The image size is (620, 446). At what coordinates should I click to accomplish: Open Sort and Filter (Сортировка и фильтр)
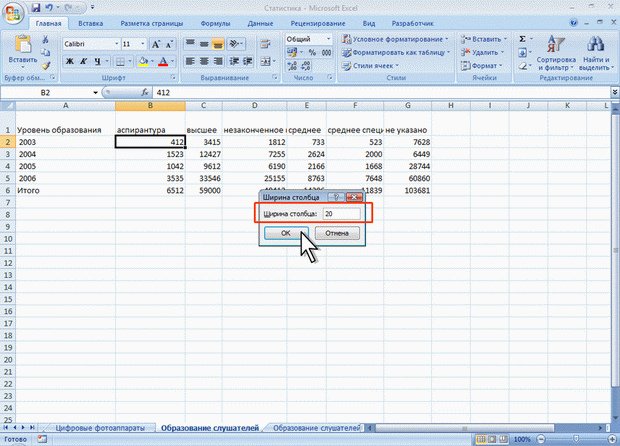pyautogui.click(x=556, y=52)
